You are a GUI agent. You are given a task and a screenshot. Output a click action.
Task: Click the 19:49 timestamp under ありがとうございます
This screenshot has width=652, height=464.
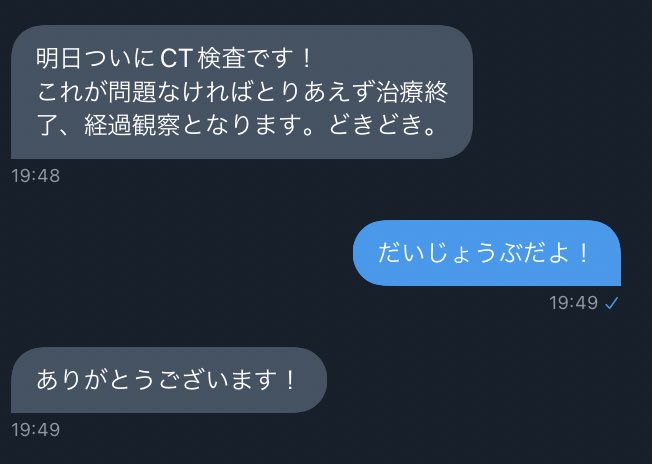tap(36, 430)
